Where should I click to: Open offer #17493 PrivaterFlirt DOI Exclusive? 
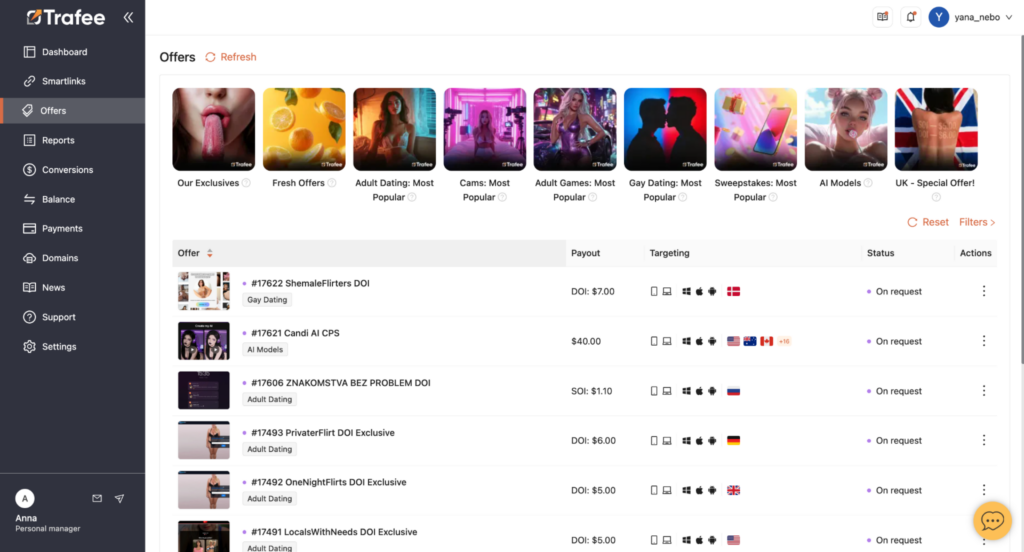[323, 432]
